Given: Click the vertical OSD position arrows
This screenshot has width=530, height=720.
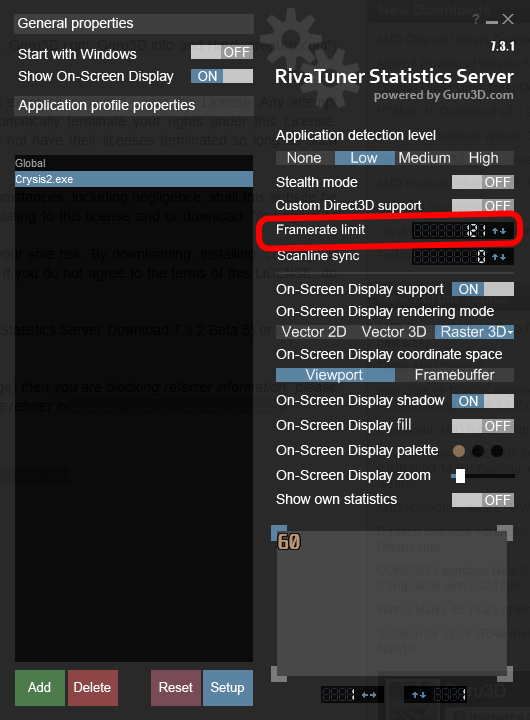Looking at the screenshot, I should (x=418, y=695).
